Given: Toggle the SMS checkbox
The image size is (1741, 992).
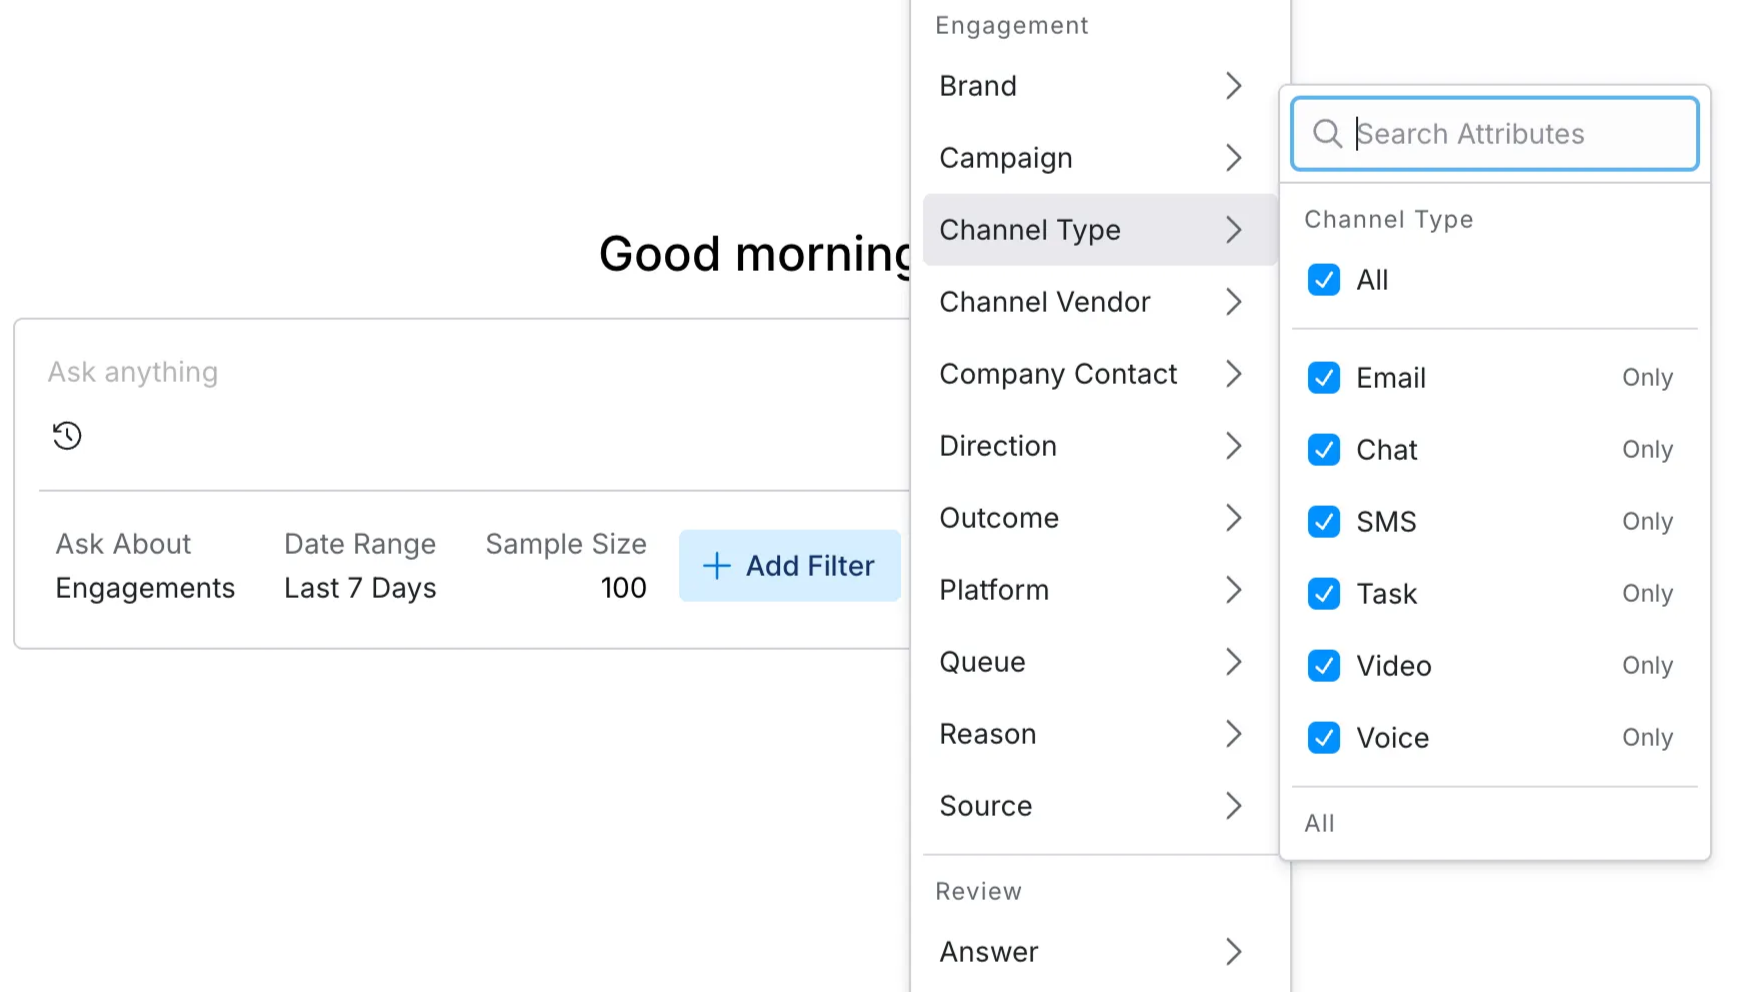Looking at the screenshot, I should coord(1324,522).
